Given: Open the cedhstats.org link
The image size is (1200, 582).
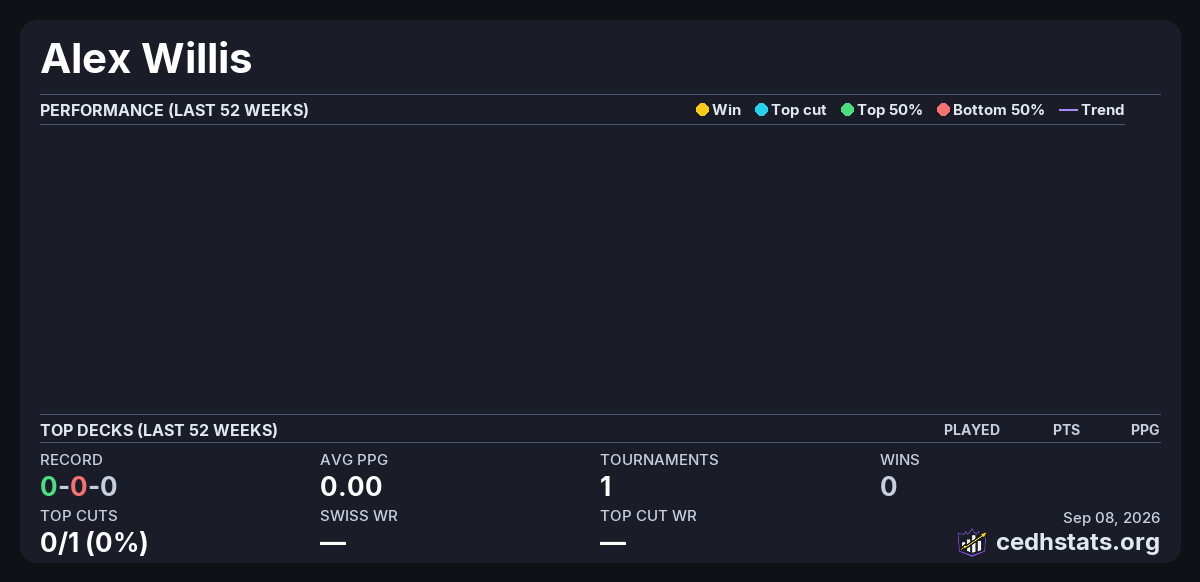Looking at the screenshot, I should point(1078,542).
